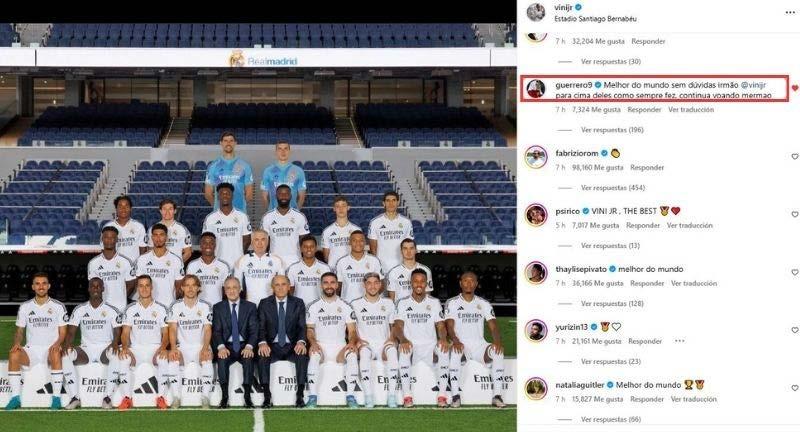The height and width of the screenshot is (432, 800).
Task: Like thaylisepivato's comment with the heart
Action: (795, 272)
